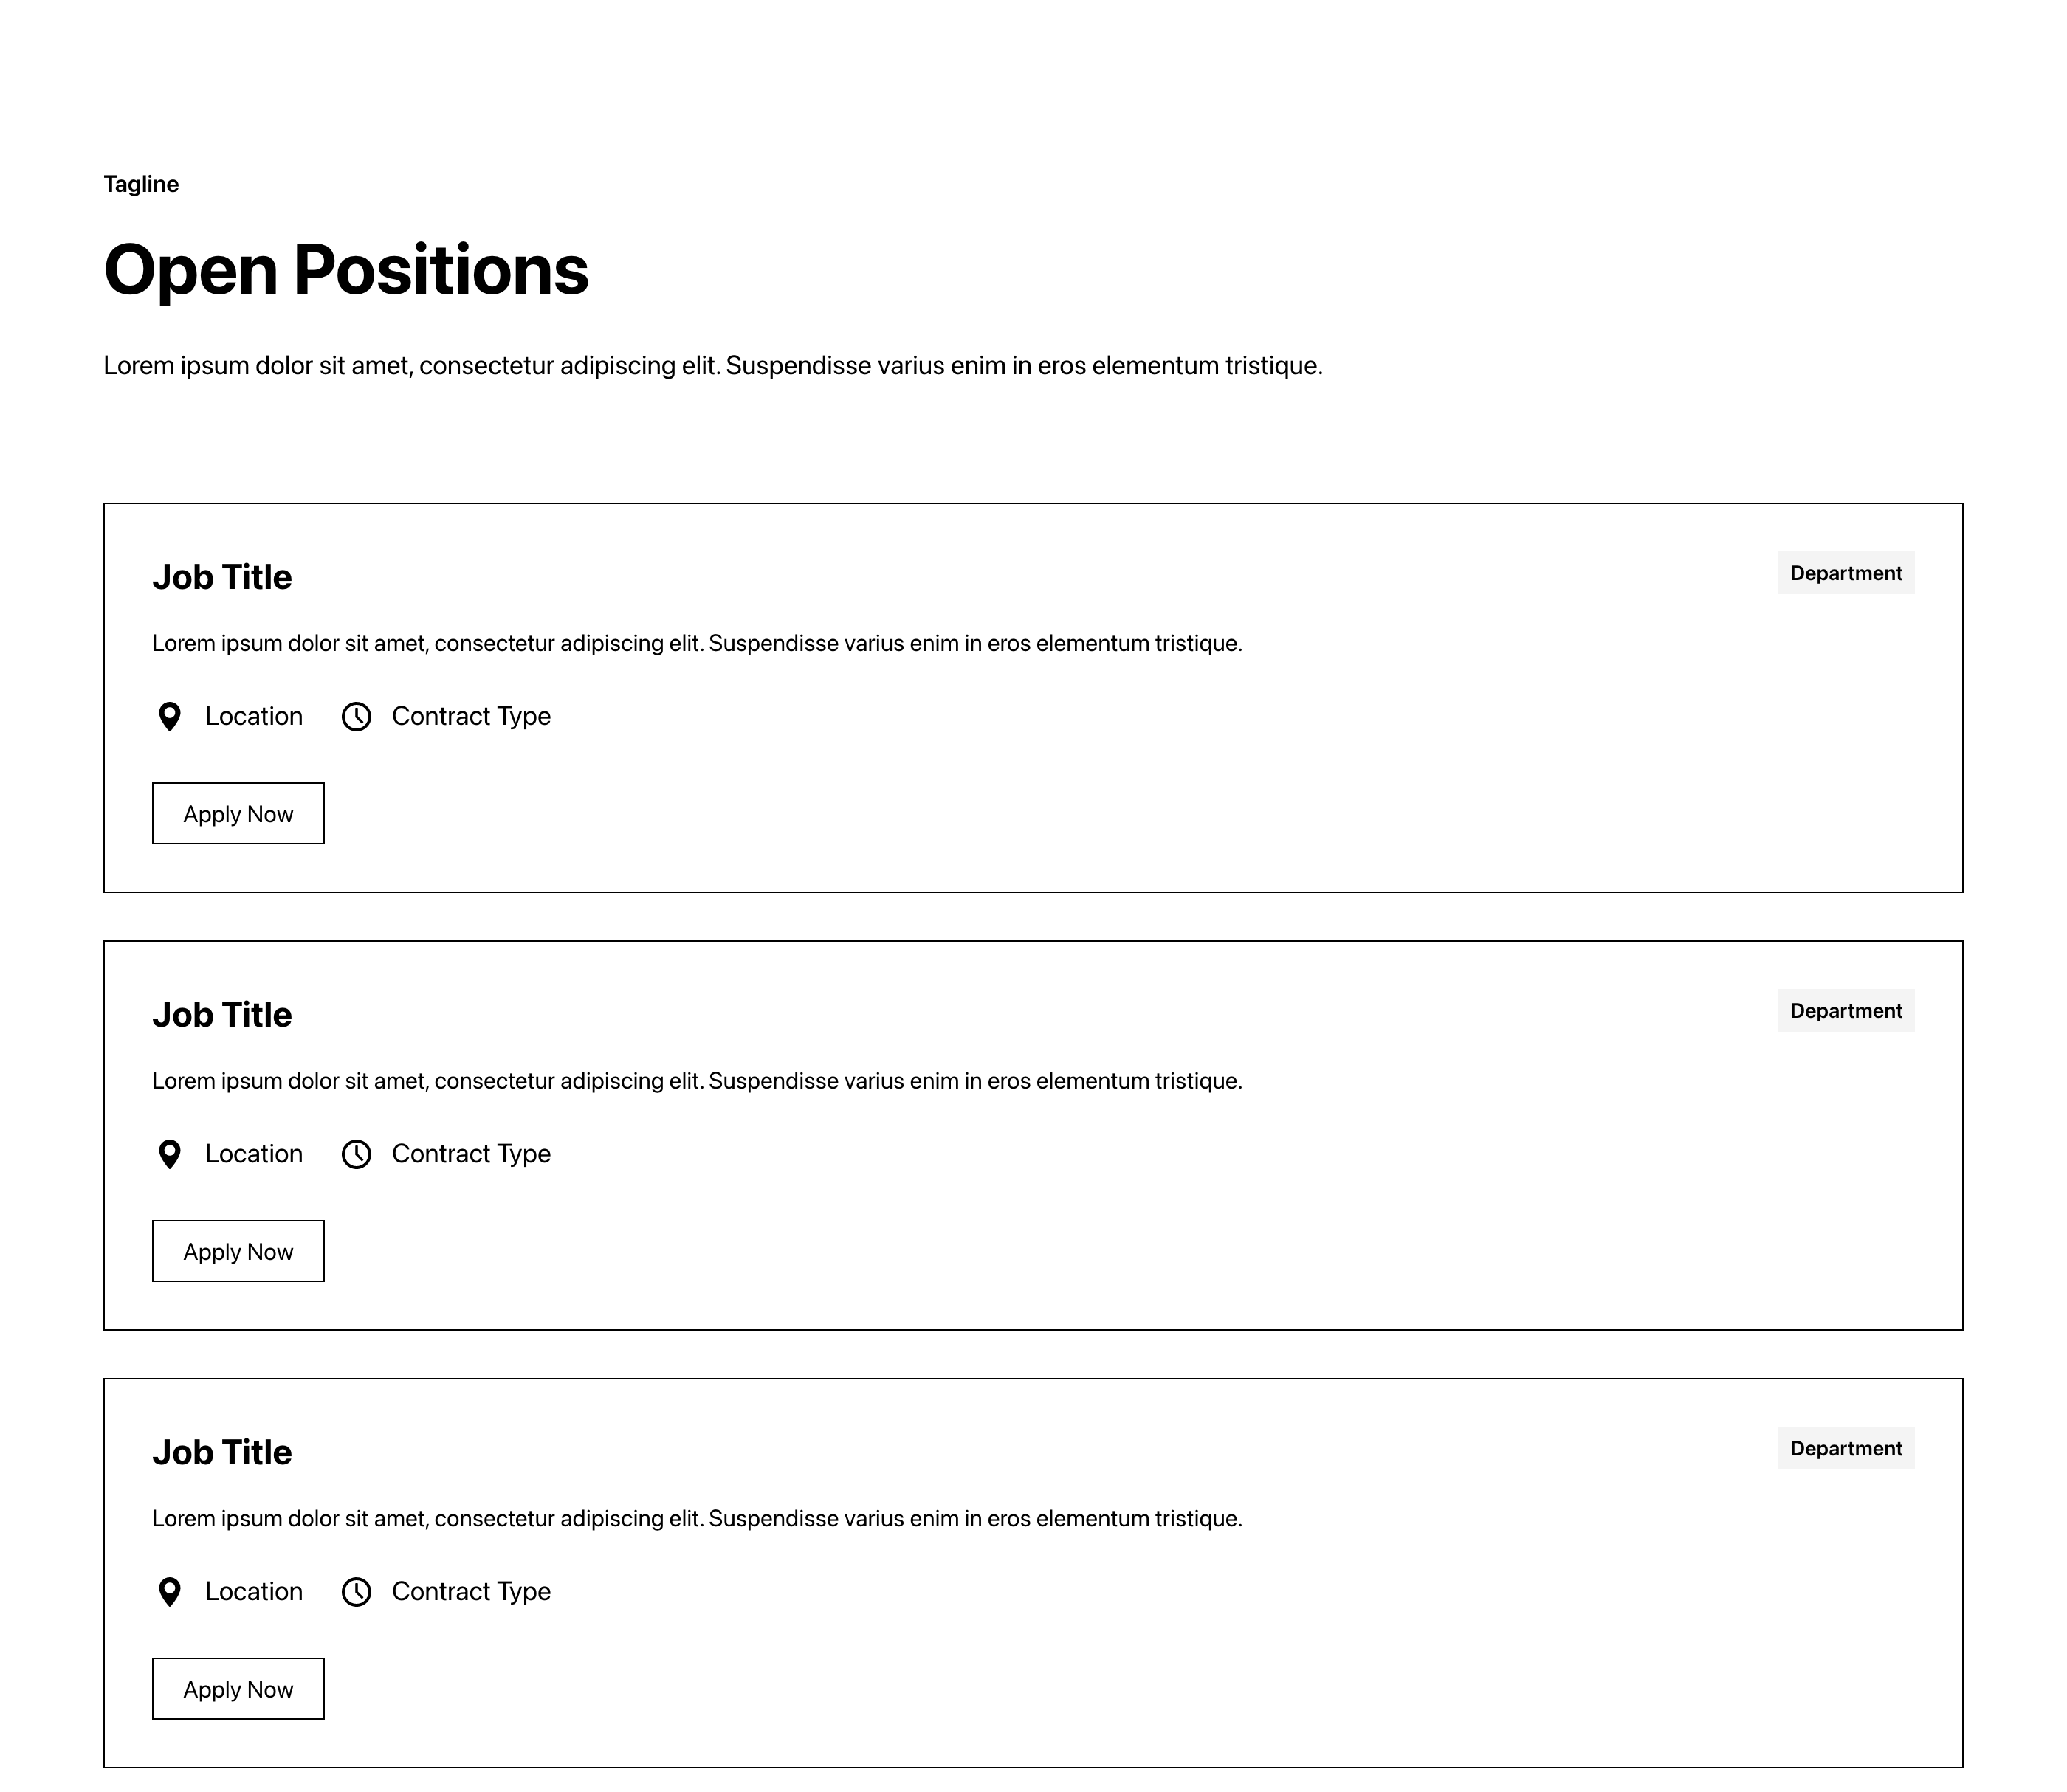Click the clock icon in first job card
Viewport: 2067px width, 1792px height.
click(356, 717)
